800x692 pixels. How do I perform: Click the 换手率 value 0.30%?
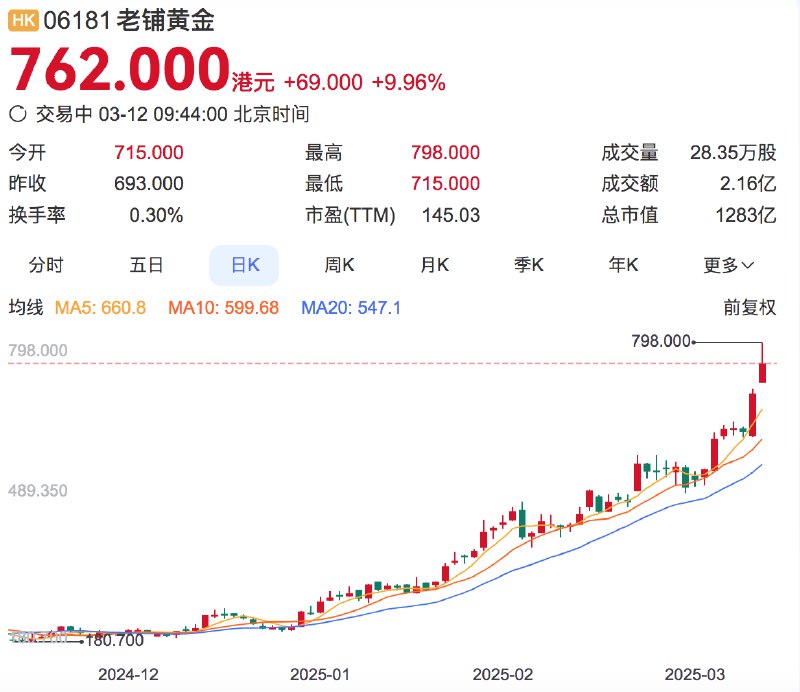pos(156,215)
